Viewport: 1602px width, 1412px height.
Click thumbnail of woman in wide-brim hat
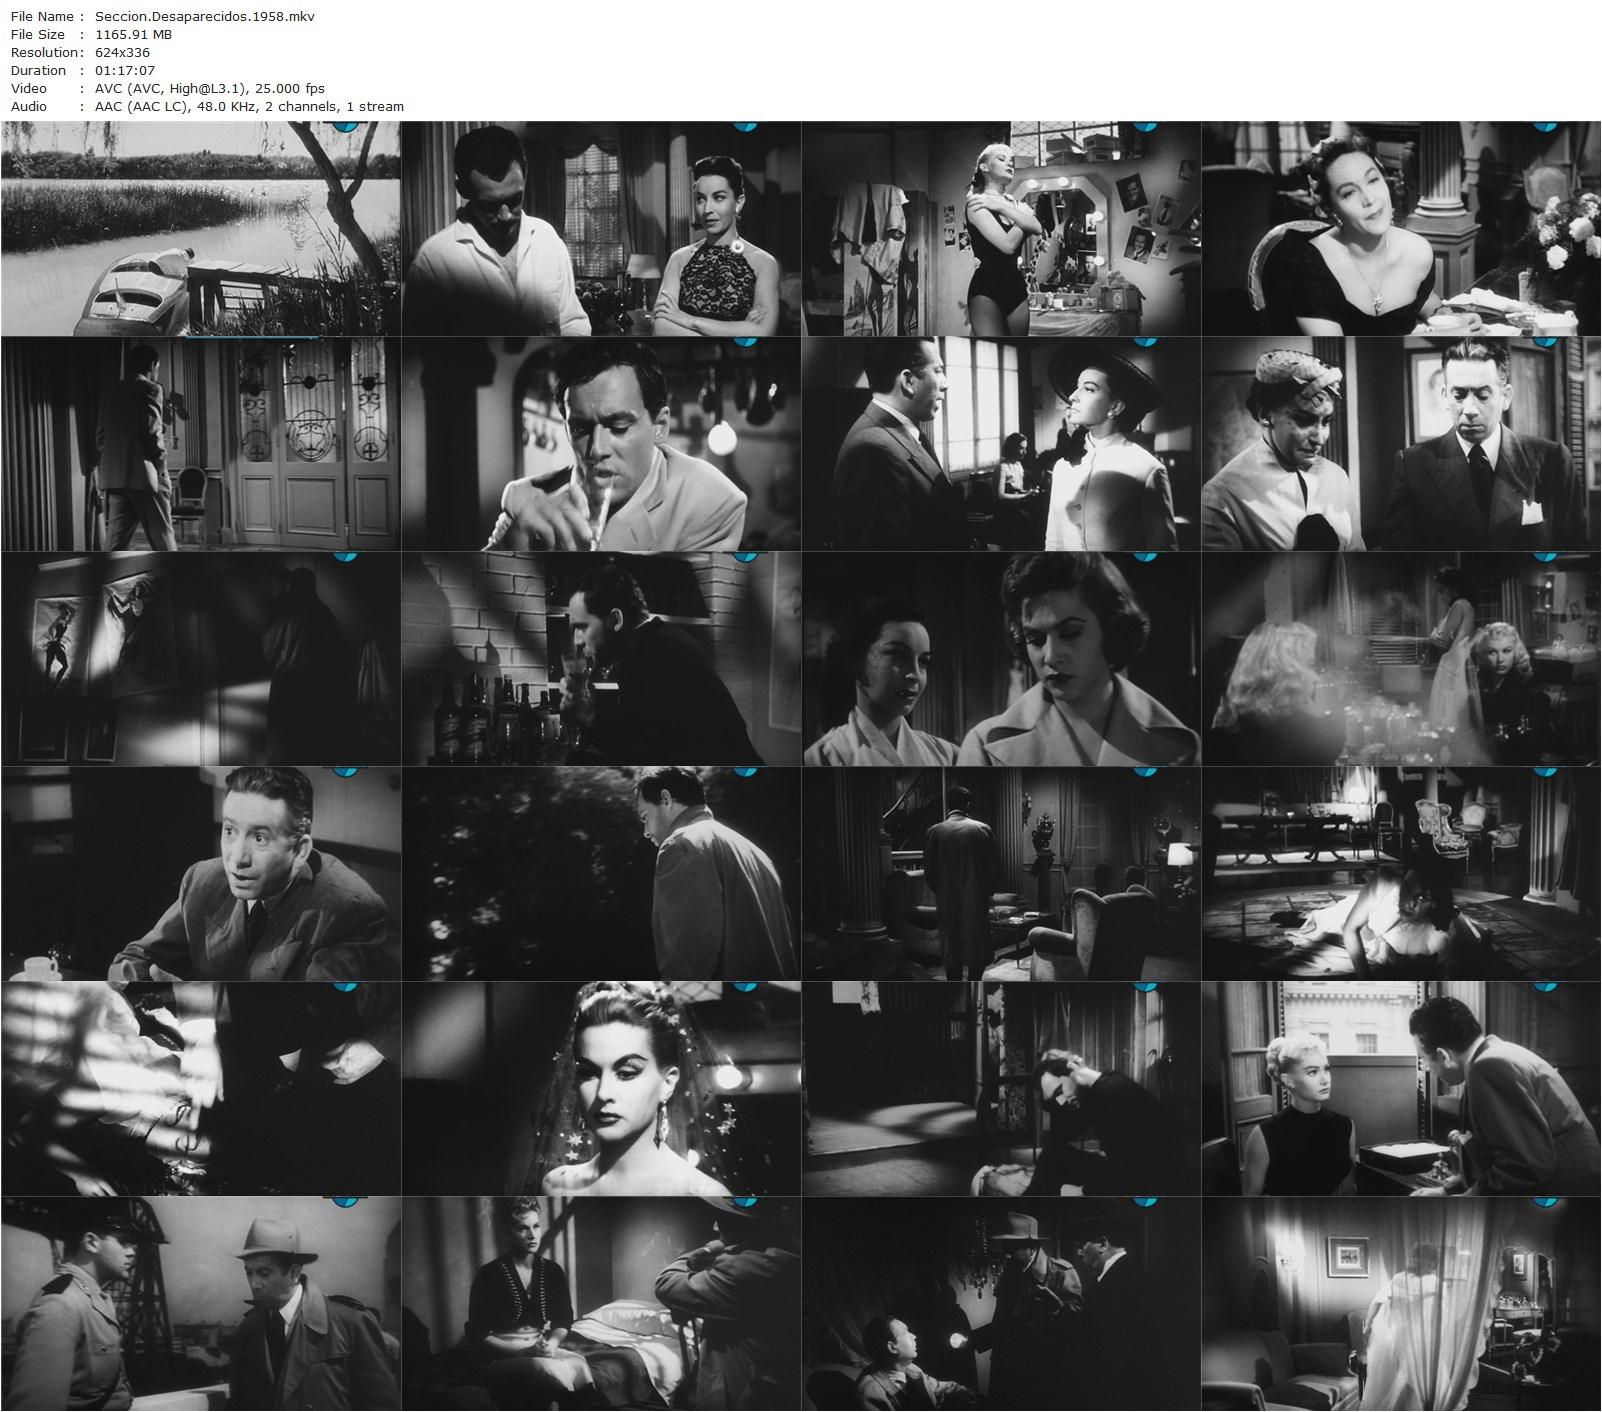[x=1001, y=444]
